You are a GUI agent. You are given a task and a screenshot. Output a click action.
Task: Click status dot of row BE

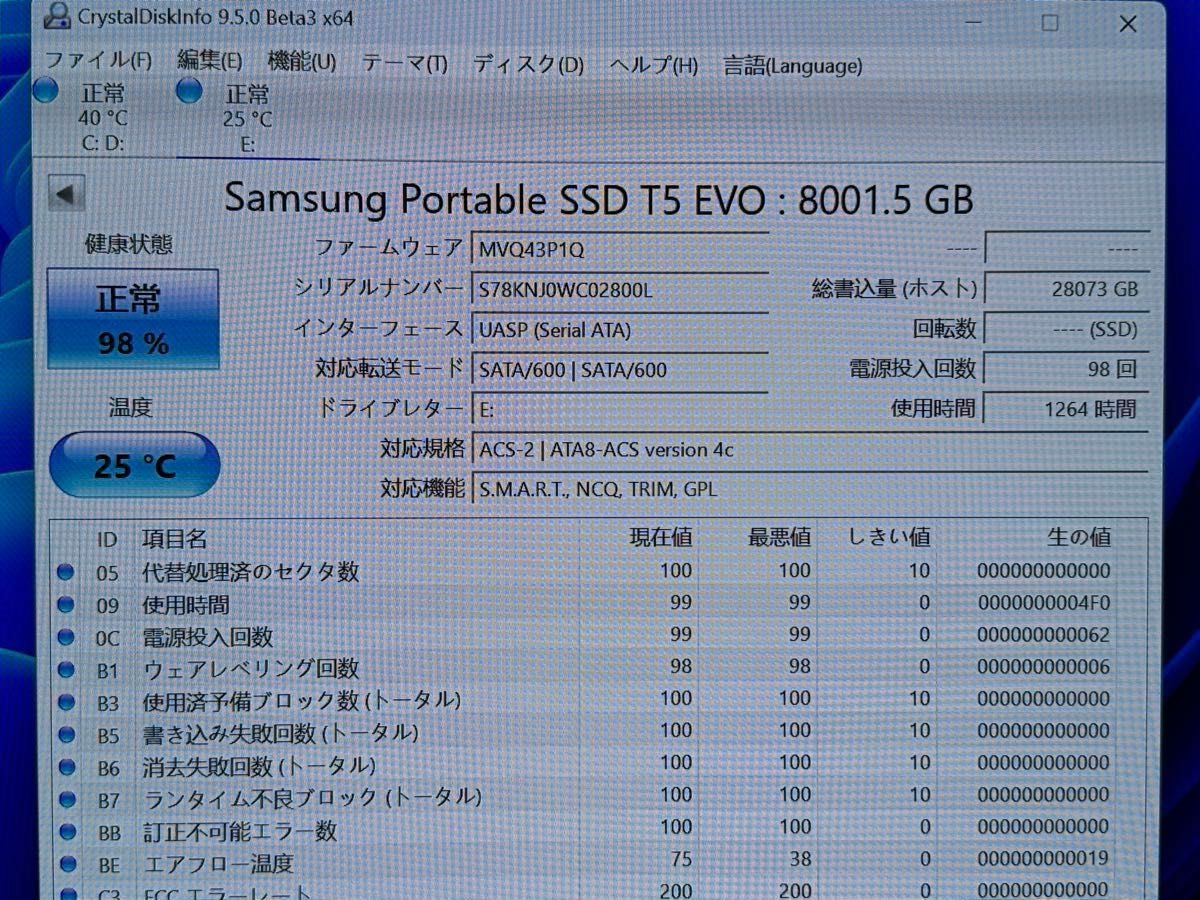66,863
